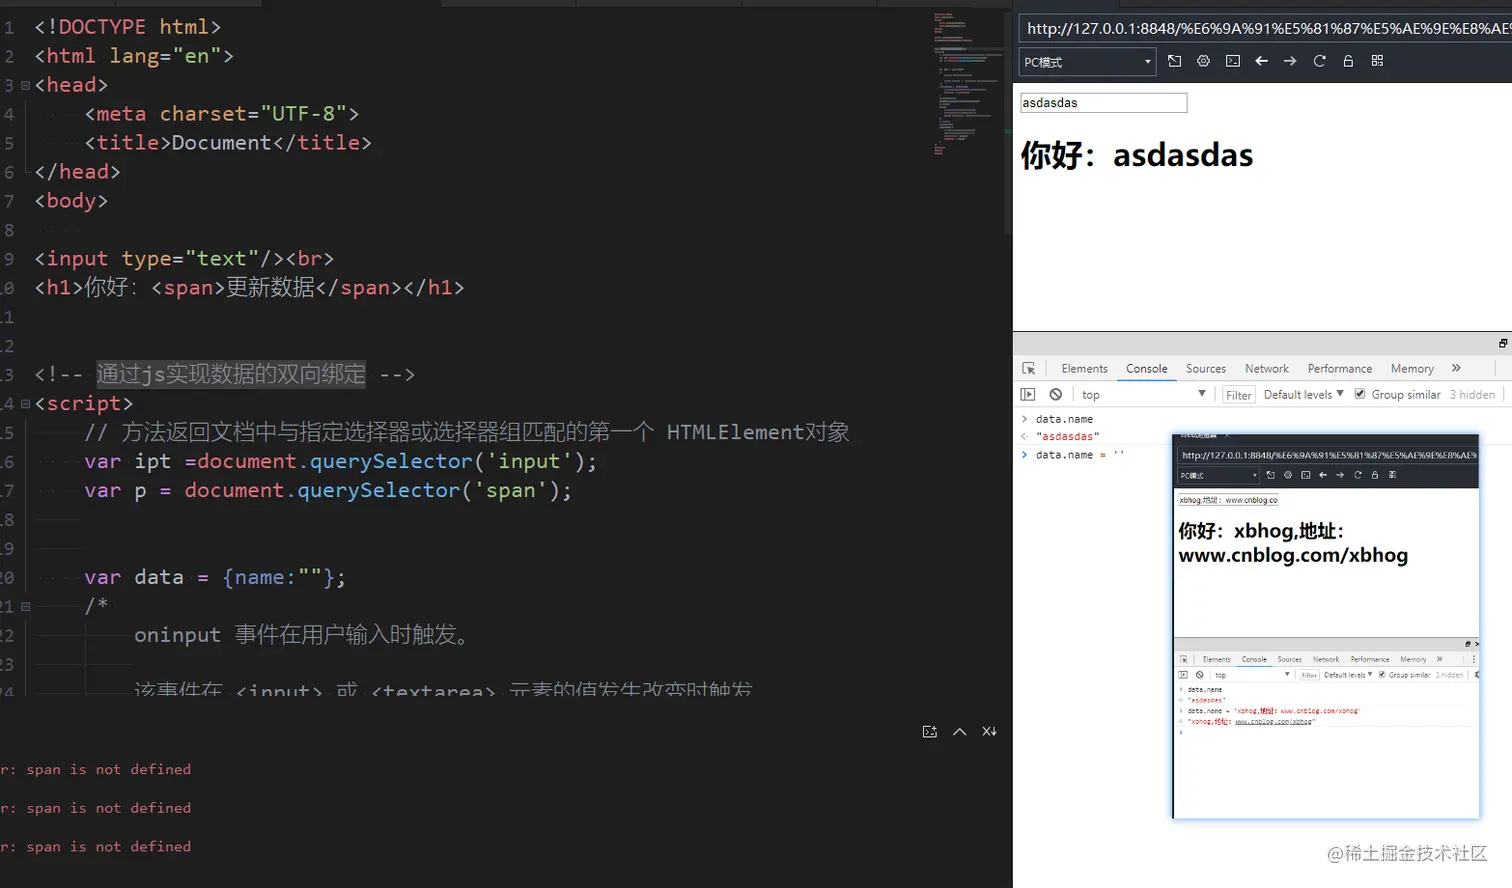Show the QR code icon in preview toolbar
Screen dimensions: 1512x888
1377,61
